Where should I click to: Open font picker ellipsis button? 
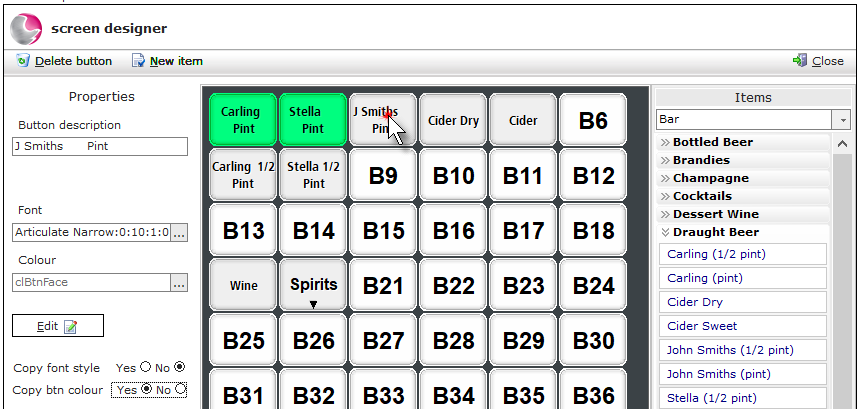pos(180,233)
